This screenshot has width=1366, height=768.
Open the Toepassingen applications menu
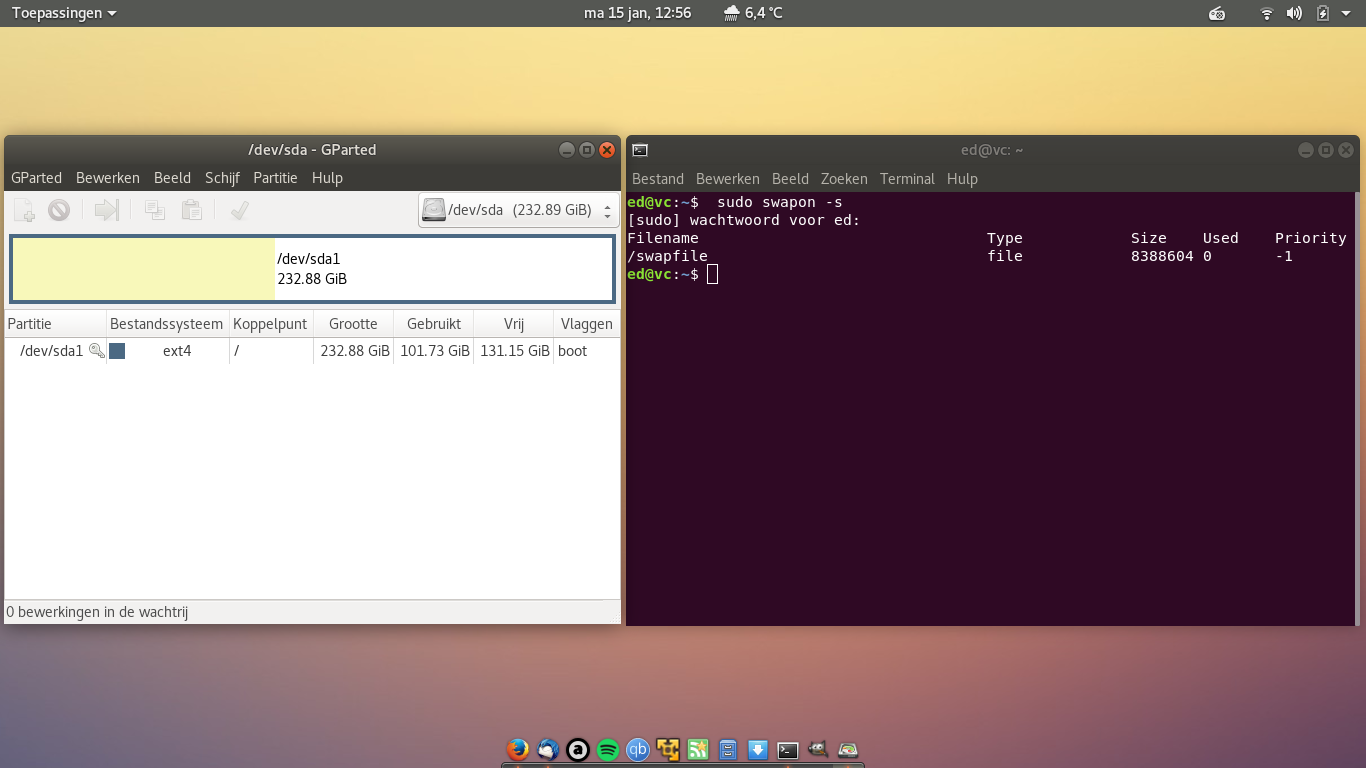coord(64,13)
